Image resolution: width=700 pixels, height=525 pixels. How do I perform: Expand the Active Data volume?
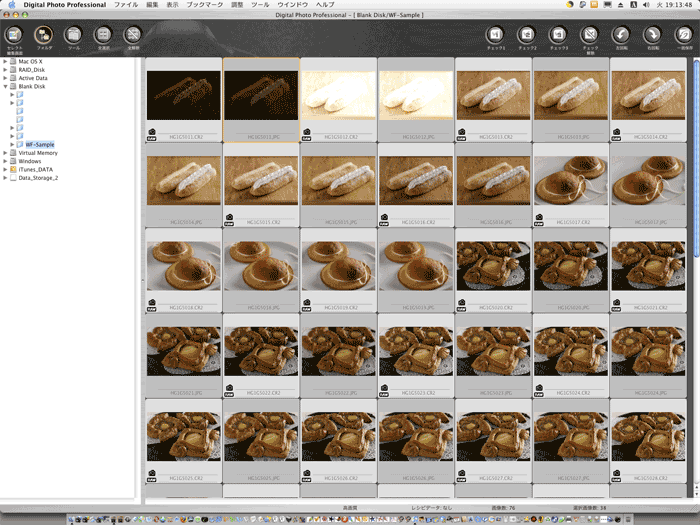pos(5,78)
